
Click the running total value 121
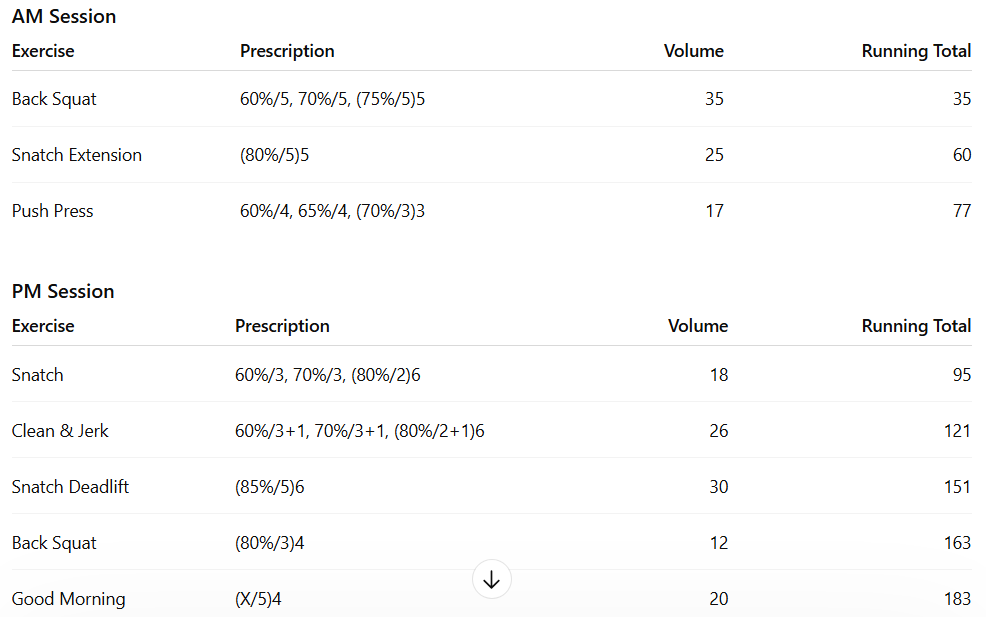pos(956,431)
